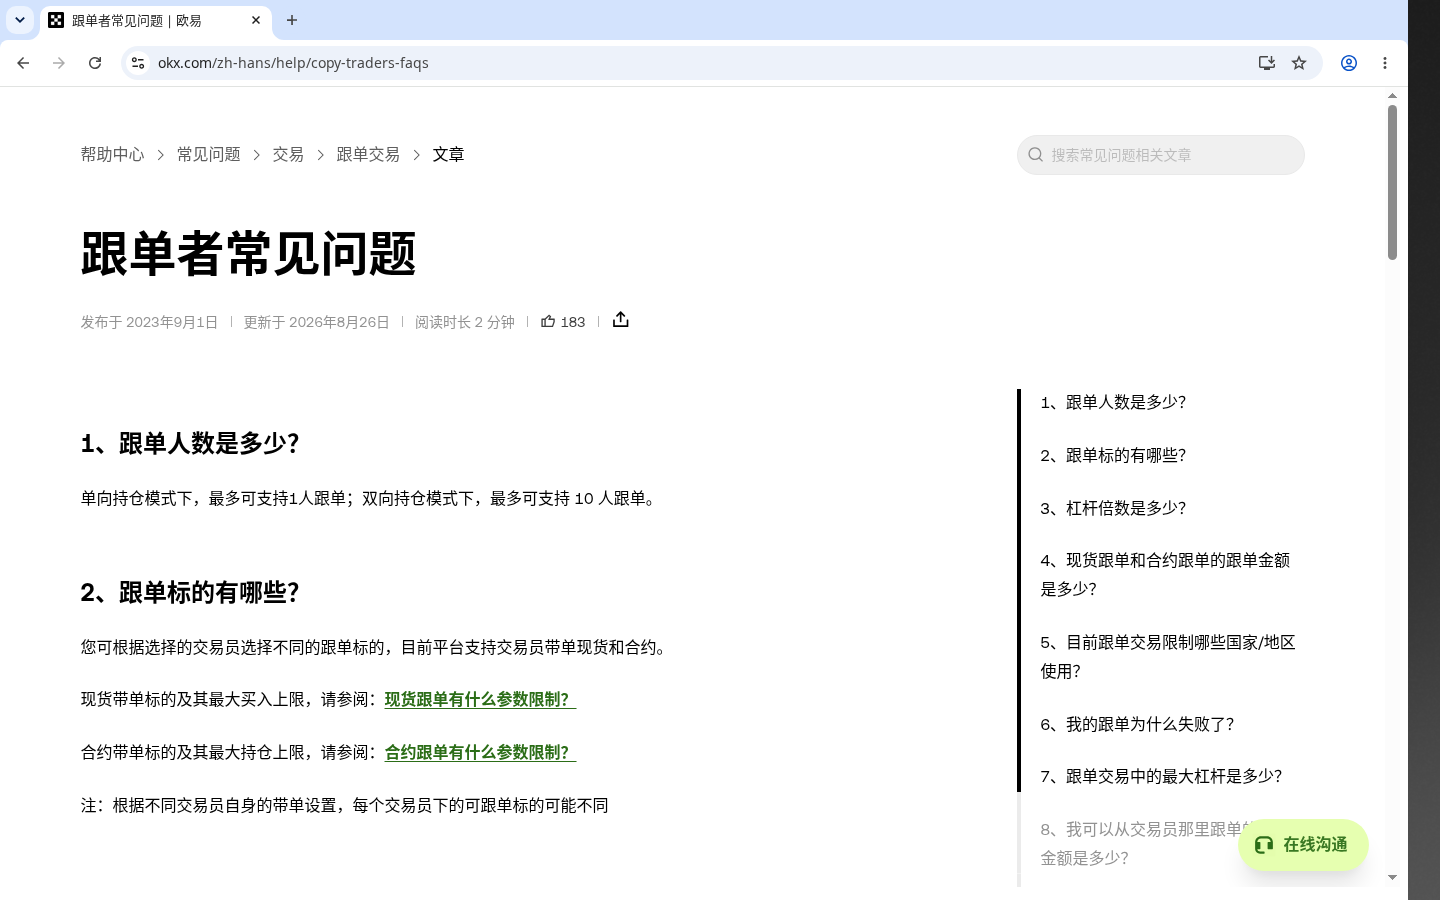
Task: Click the page vertical scrollbar thumb
Action: (1392, 182)
